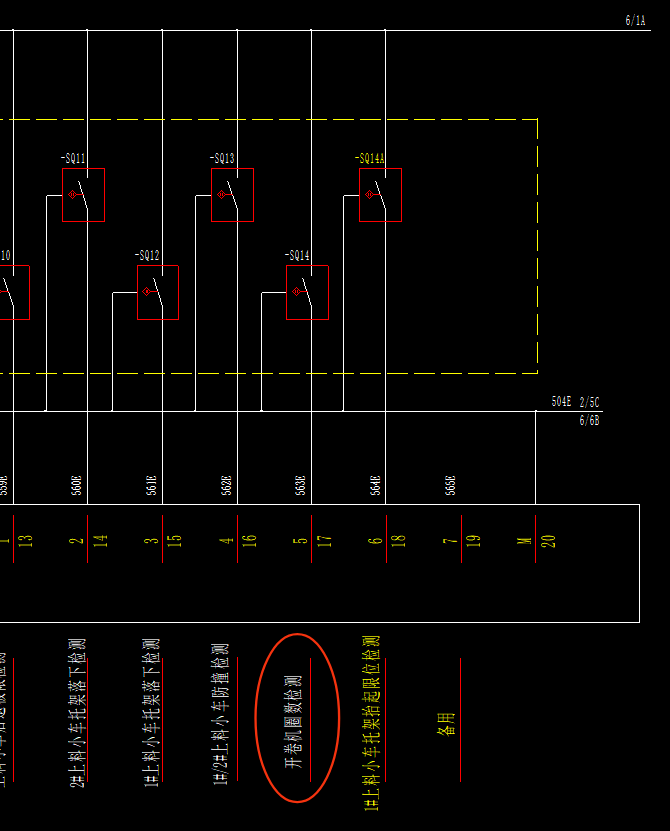
Task: Select the 开卷机圈数检测 label
Action: (293, 722)
